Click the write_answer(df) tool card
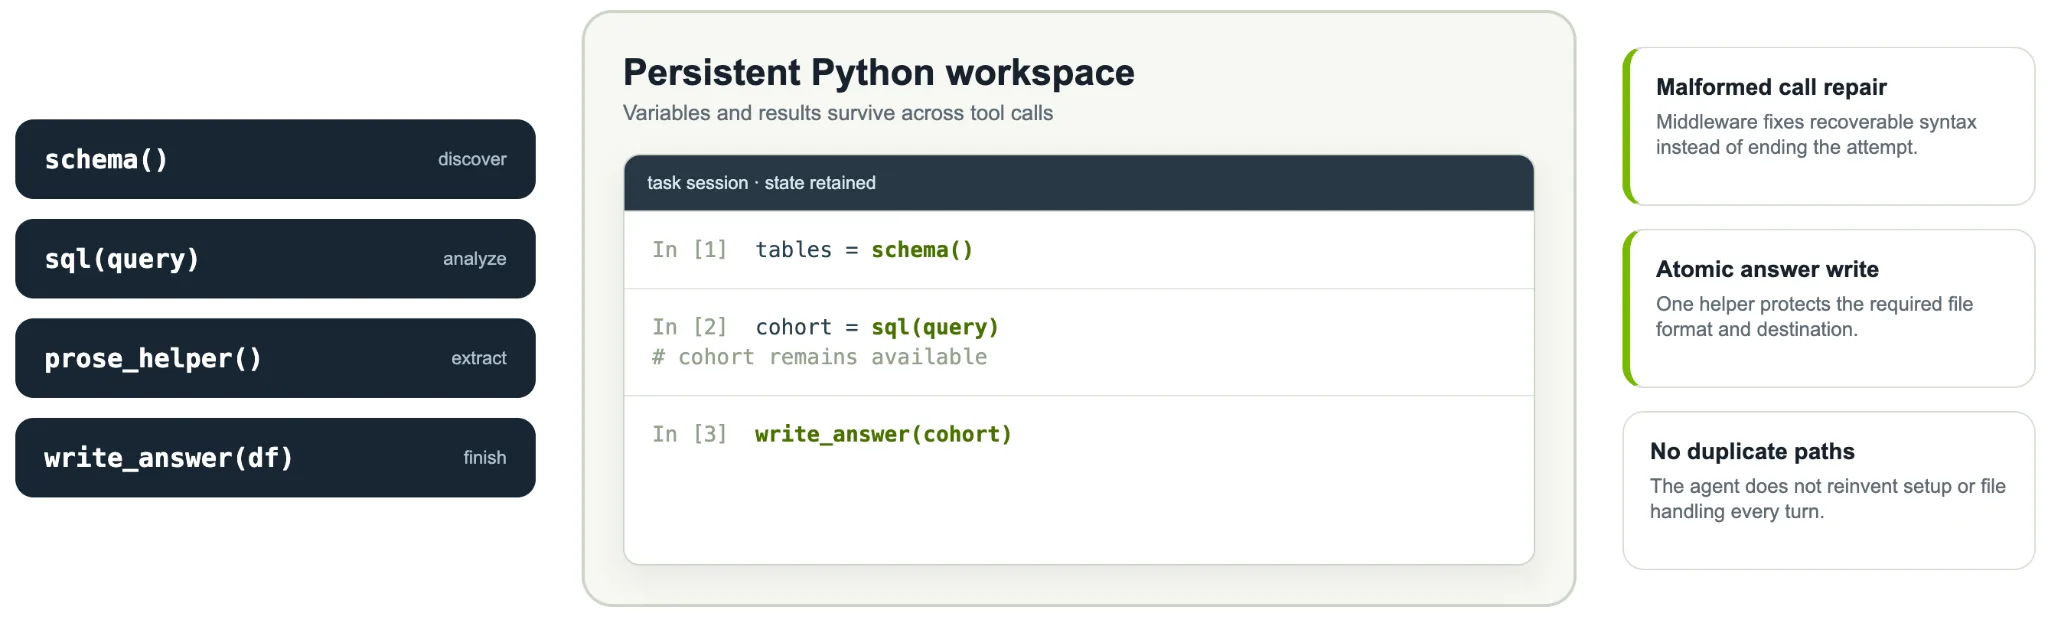This screenshot has width=2048, height=625. [275, 458]
